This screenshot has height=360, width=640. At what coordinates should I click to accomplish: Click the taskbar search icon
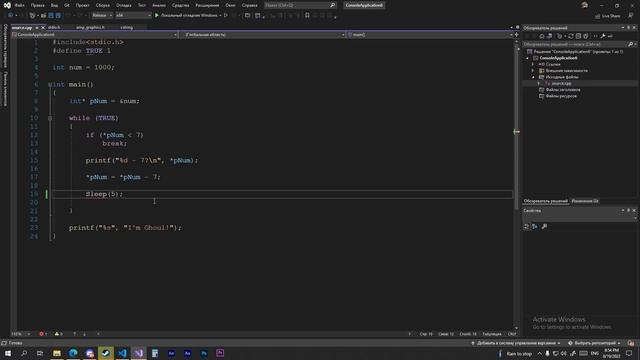click(x=24, y=353)
